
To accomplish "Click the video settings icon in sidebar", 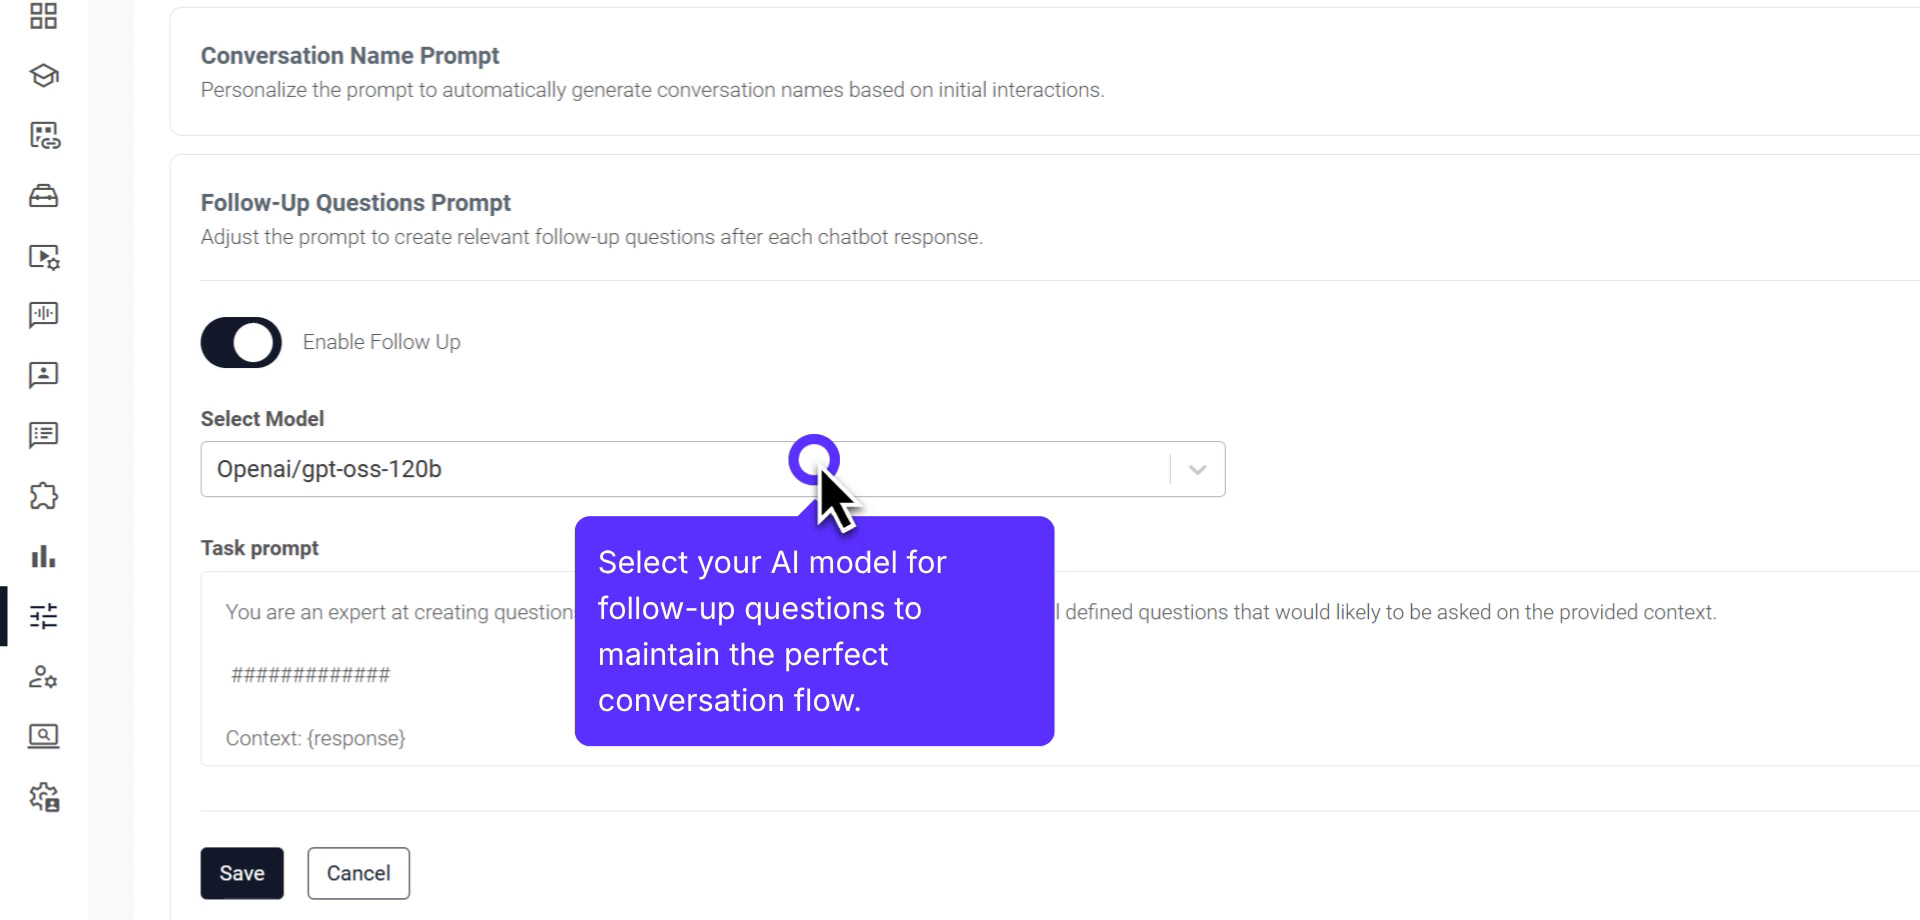I will (43, 257).
